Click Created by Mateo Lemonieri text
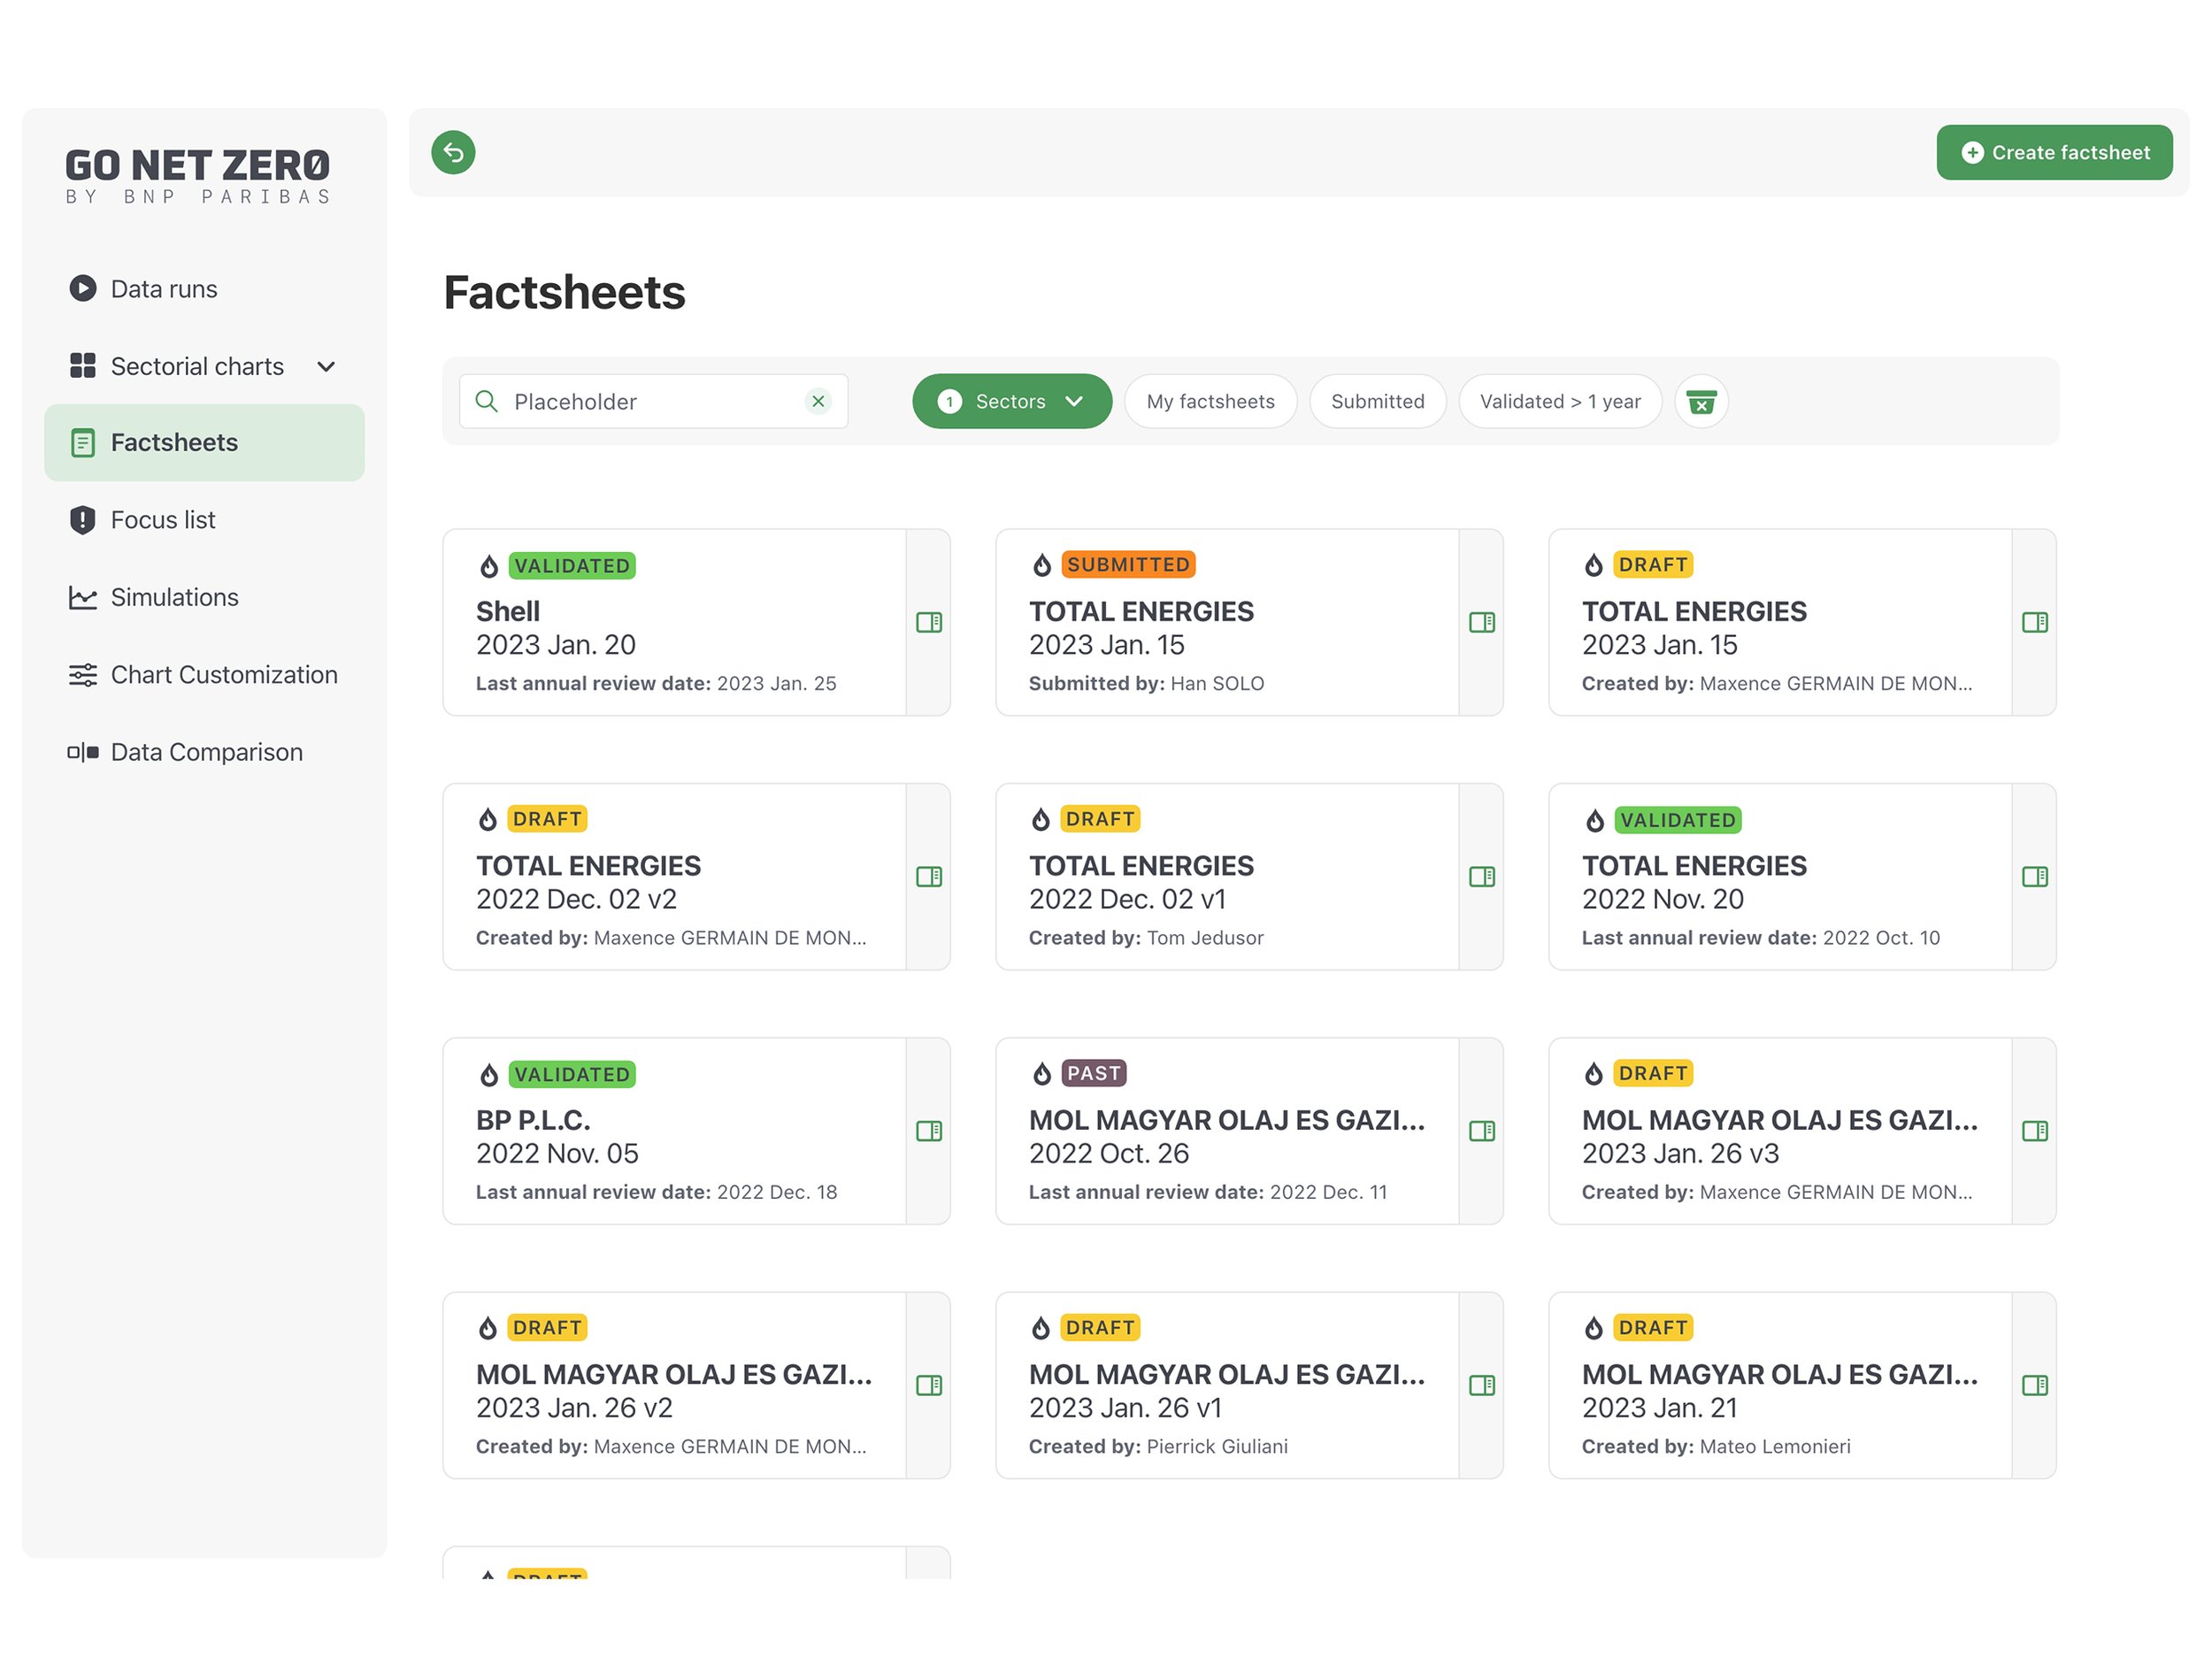This screenshot has height=1665, width=2212. click(x=1716, y=1446)
